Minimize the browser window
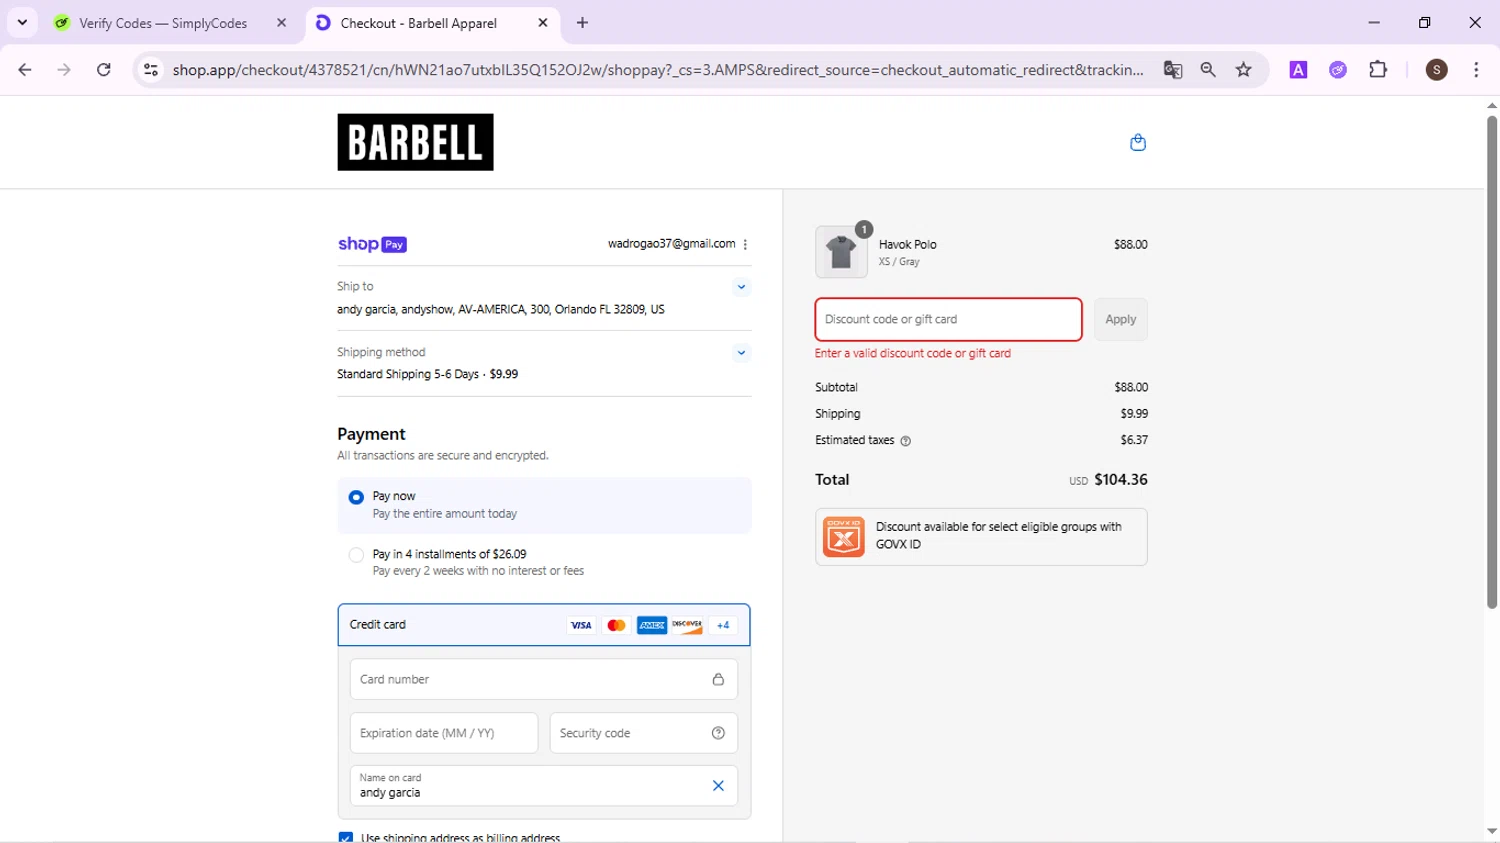This screenshot has width=1500, height=843. (x=1374, y=22)
